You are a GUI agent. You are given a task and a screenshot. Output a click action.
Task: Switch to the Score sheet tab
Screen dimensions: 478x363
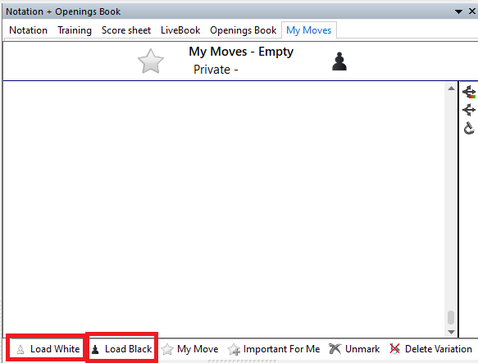(126, 30)
